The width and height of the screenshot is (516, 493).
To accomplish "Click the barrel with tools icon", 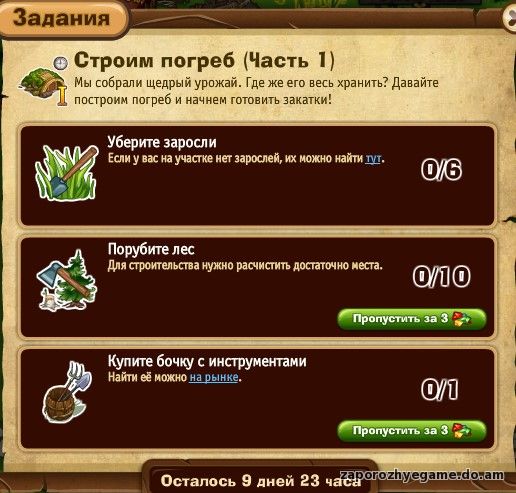I will click(x=68, y=392).
